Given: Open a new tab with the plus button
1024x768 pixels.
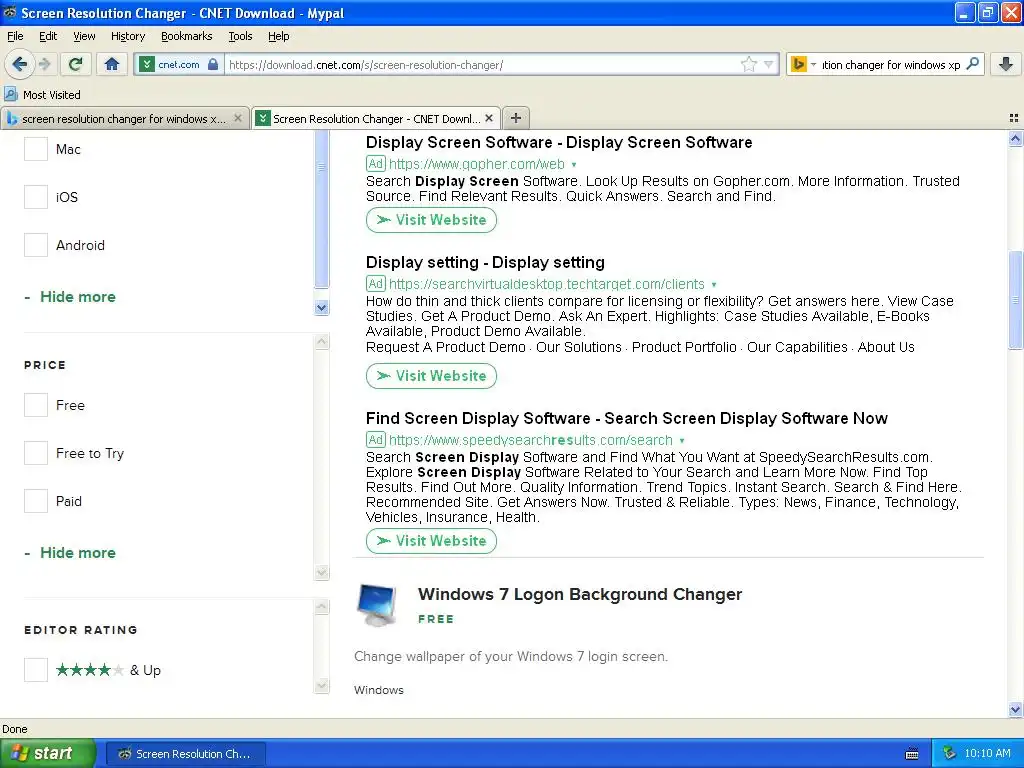Looking at the screenshot, I should tap(516, 118).
